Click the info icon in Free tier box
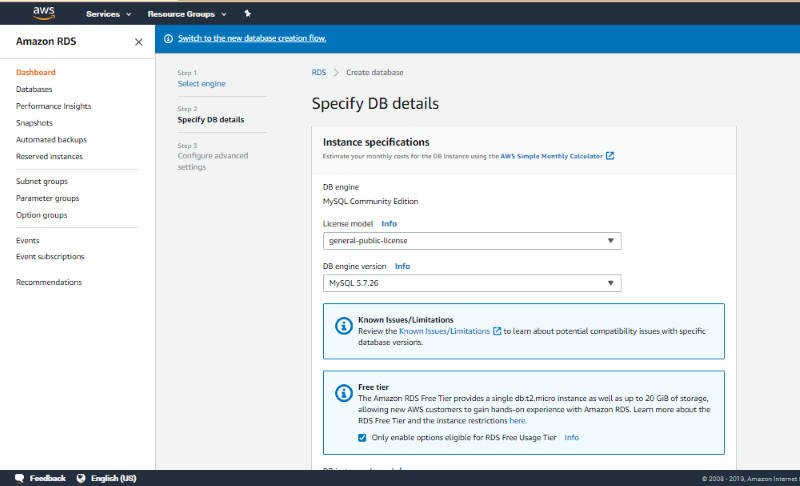 coord(343,393)
